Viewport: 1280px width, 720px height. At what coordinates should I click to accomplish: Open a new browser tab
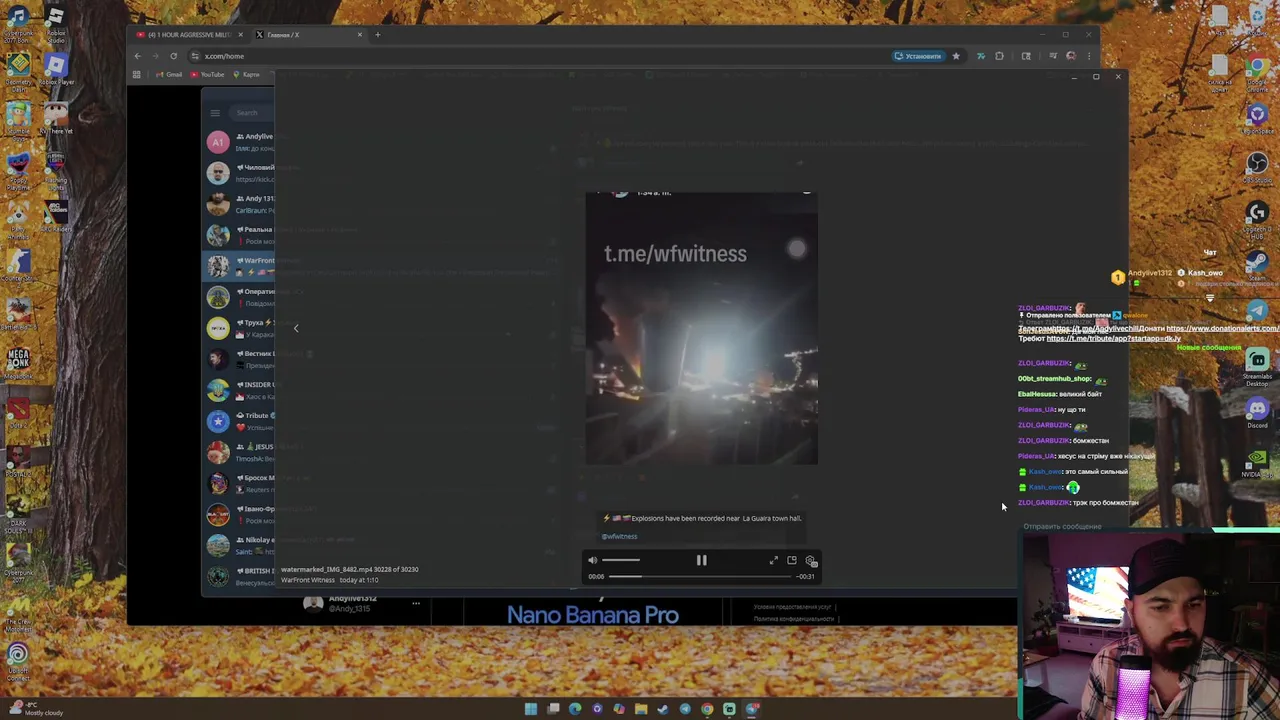pyautogui.click(x=377, y=35)
